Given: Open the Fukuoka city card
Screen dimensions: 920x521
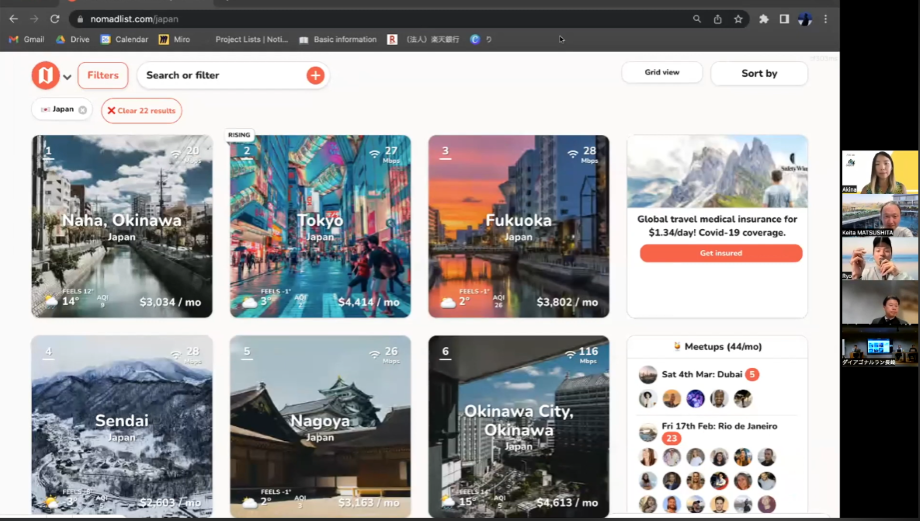Looking at the screenshot, I should pyautogui.click(x=519, y=226).
